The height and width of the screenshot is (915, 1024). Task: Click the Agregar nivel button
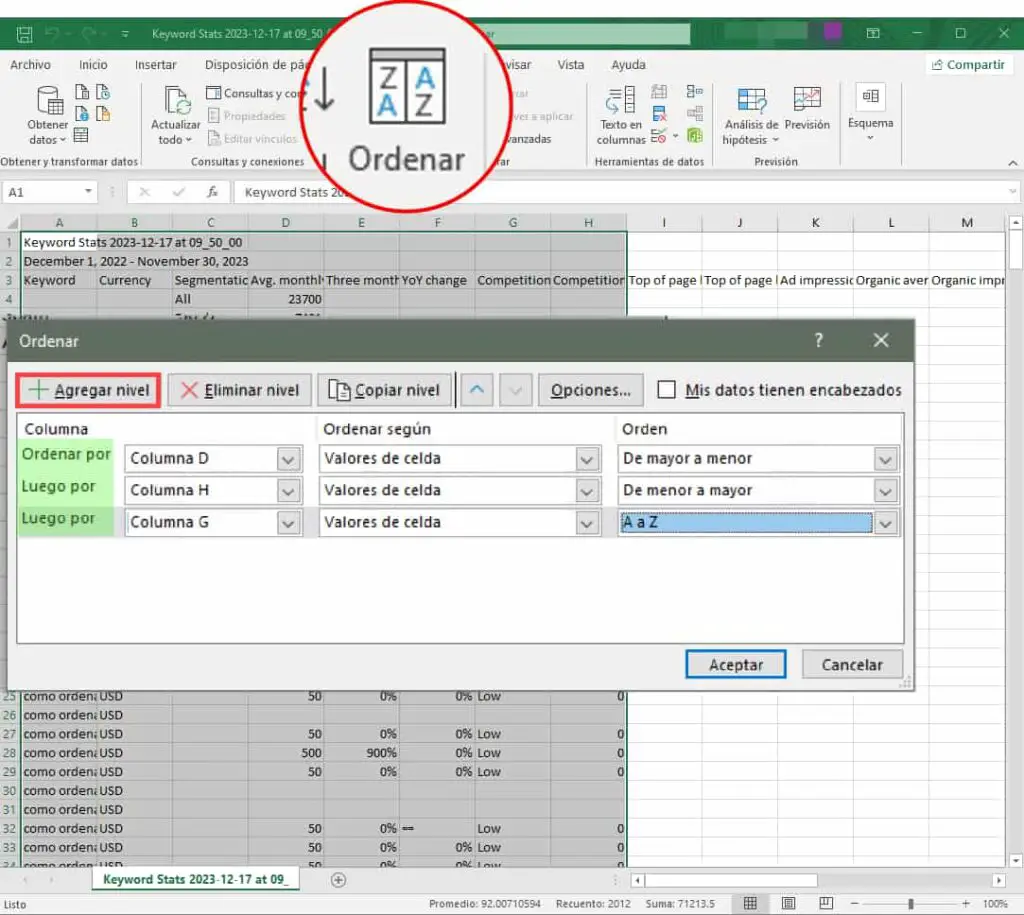87,390
